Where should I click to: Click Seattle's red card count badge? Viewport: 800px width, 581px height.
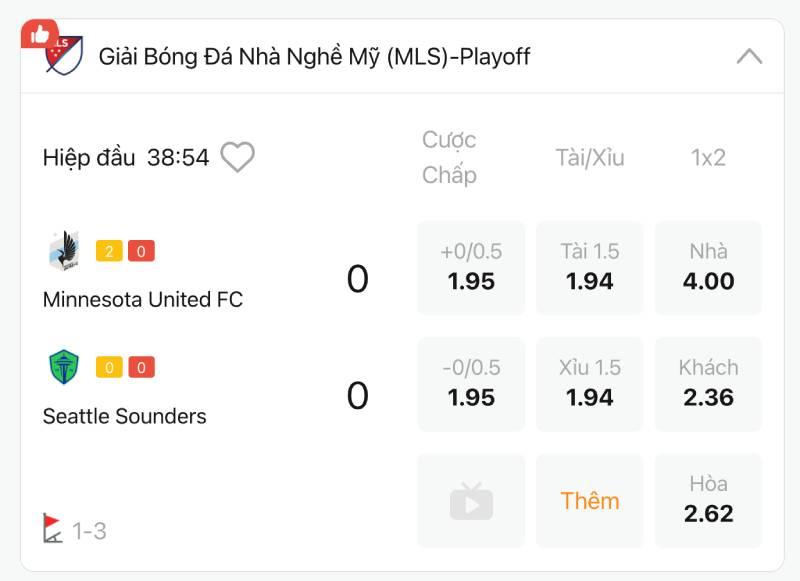[142, 368]
